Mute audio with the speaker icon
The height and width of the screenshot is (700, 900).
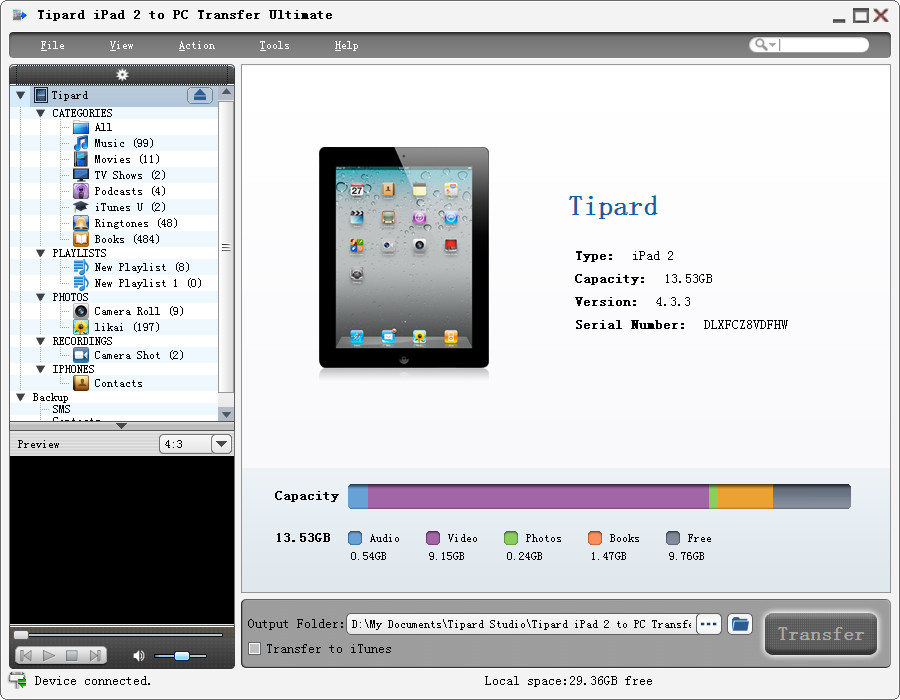point(139,656)
